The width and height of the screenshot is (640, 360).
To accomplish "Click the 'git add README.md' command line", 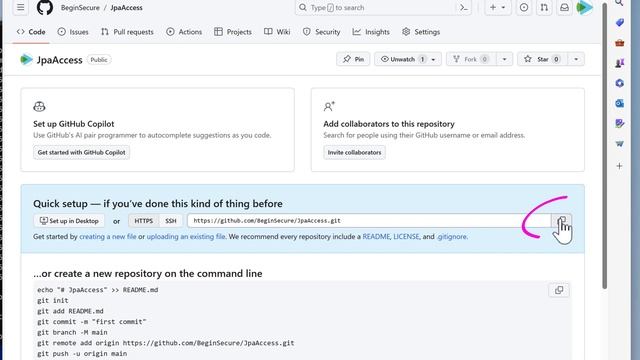I will (70, 311).
